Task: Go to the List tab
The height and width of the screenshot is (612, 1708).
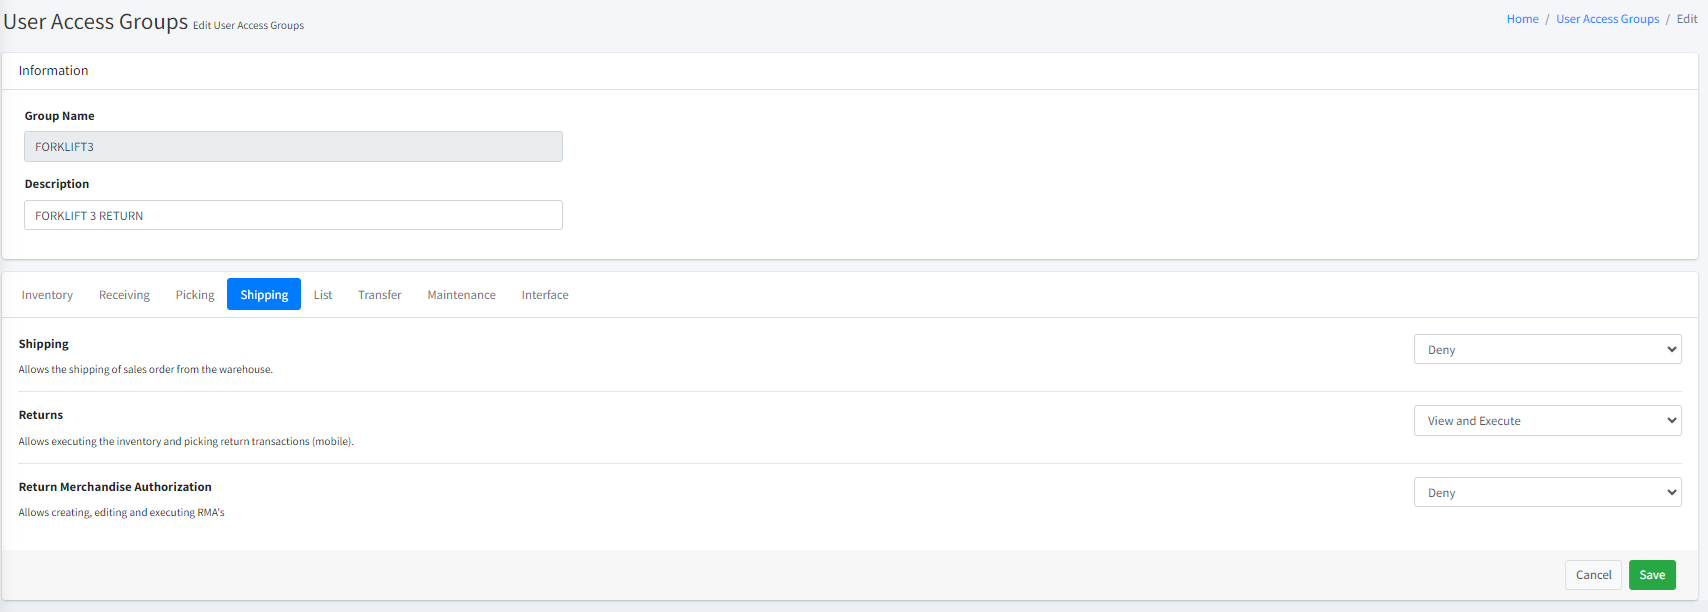Action: click(323, 295)
